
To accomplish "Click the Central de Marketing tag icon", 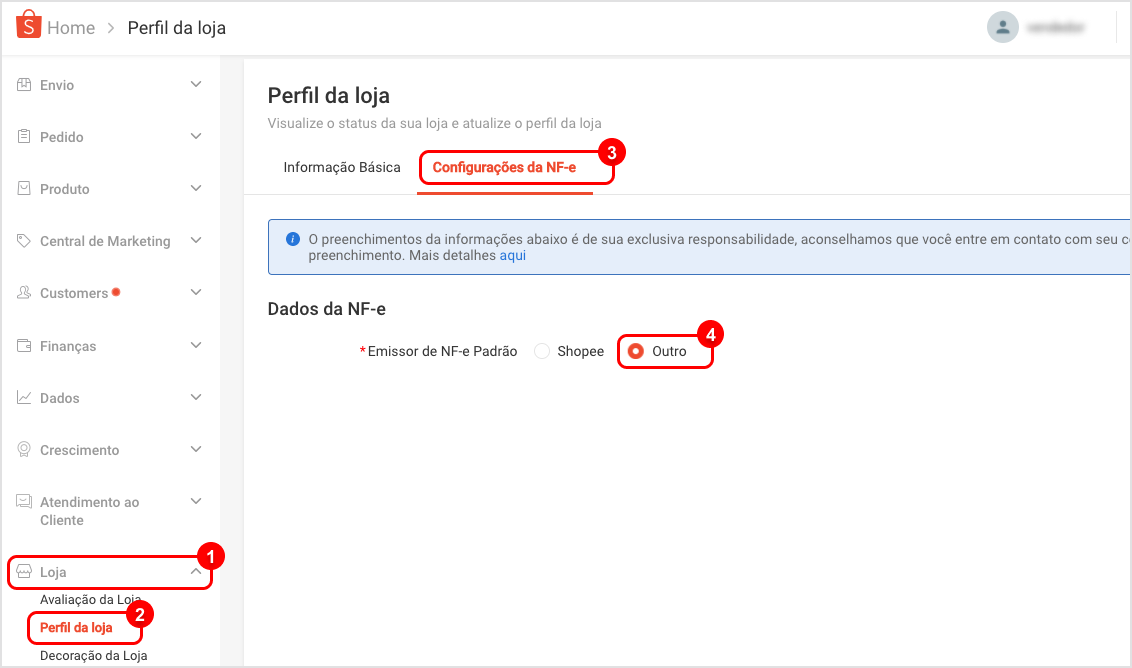I will [25, 241].
